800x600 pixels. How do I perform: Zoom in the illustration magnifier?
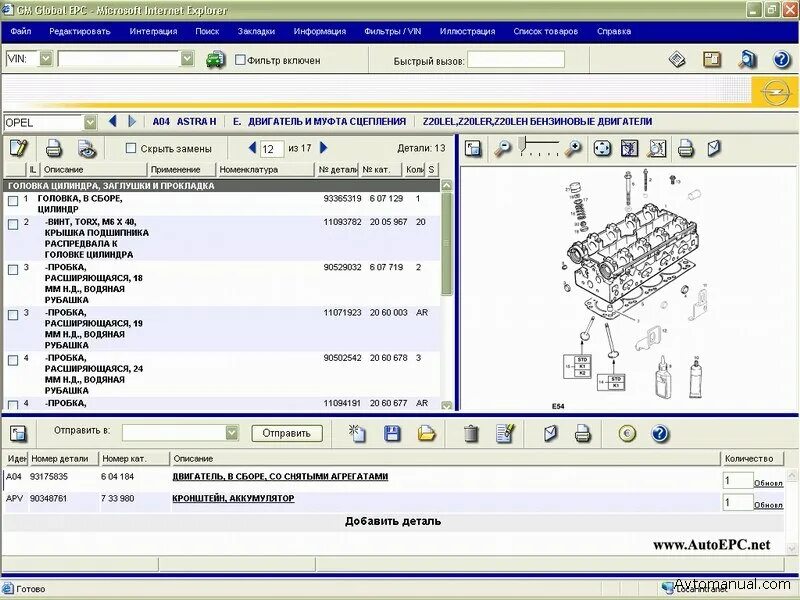(x=573, y=148)
